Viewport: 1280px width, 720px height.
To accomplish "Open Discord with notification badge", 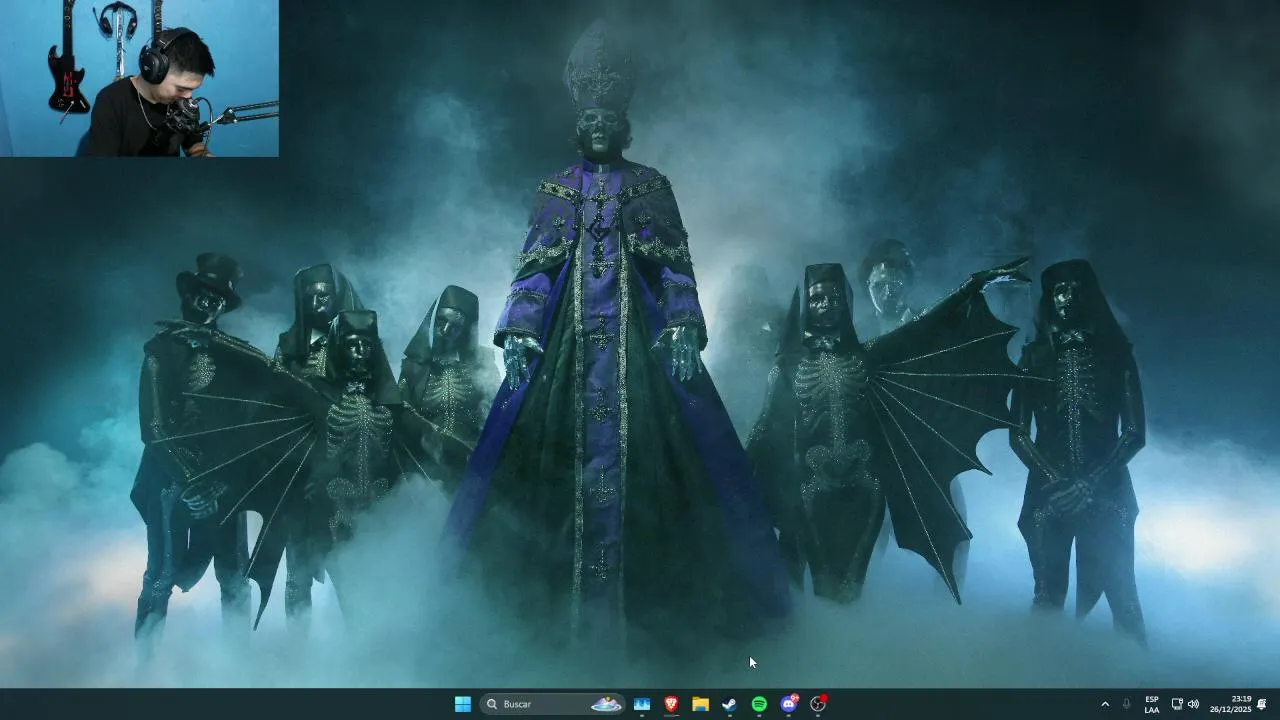I will tap(789, 704).
